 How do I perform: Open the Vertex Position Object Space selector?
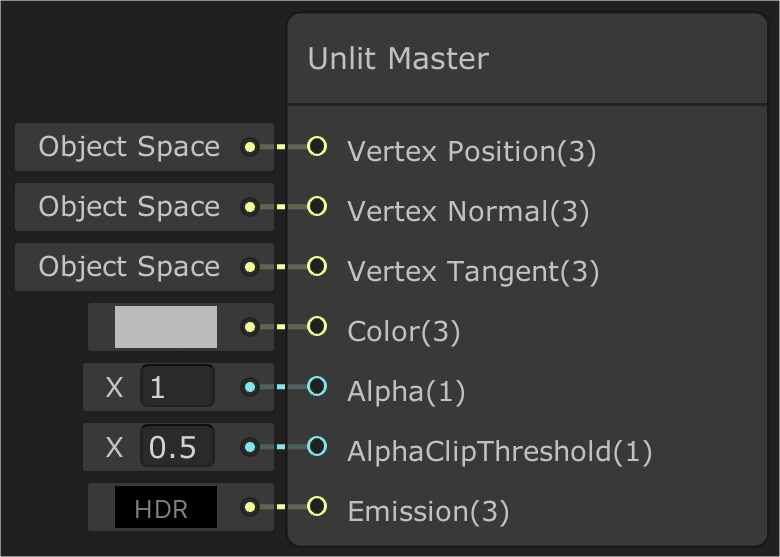pyautogui.click(x=129, y=147)
